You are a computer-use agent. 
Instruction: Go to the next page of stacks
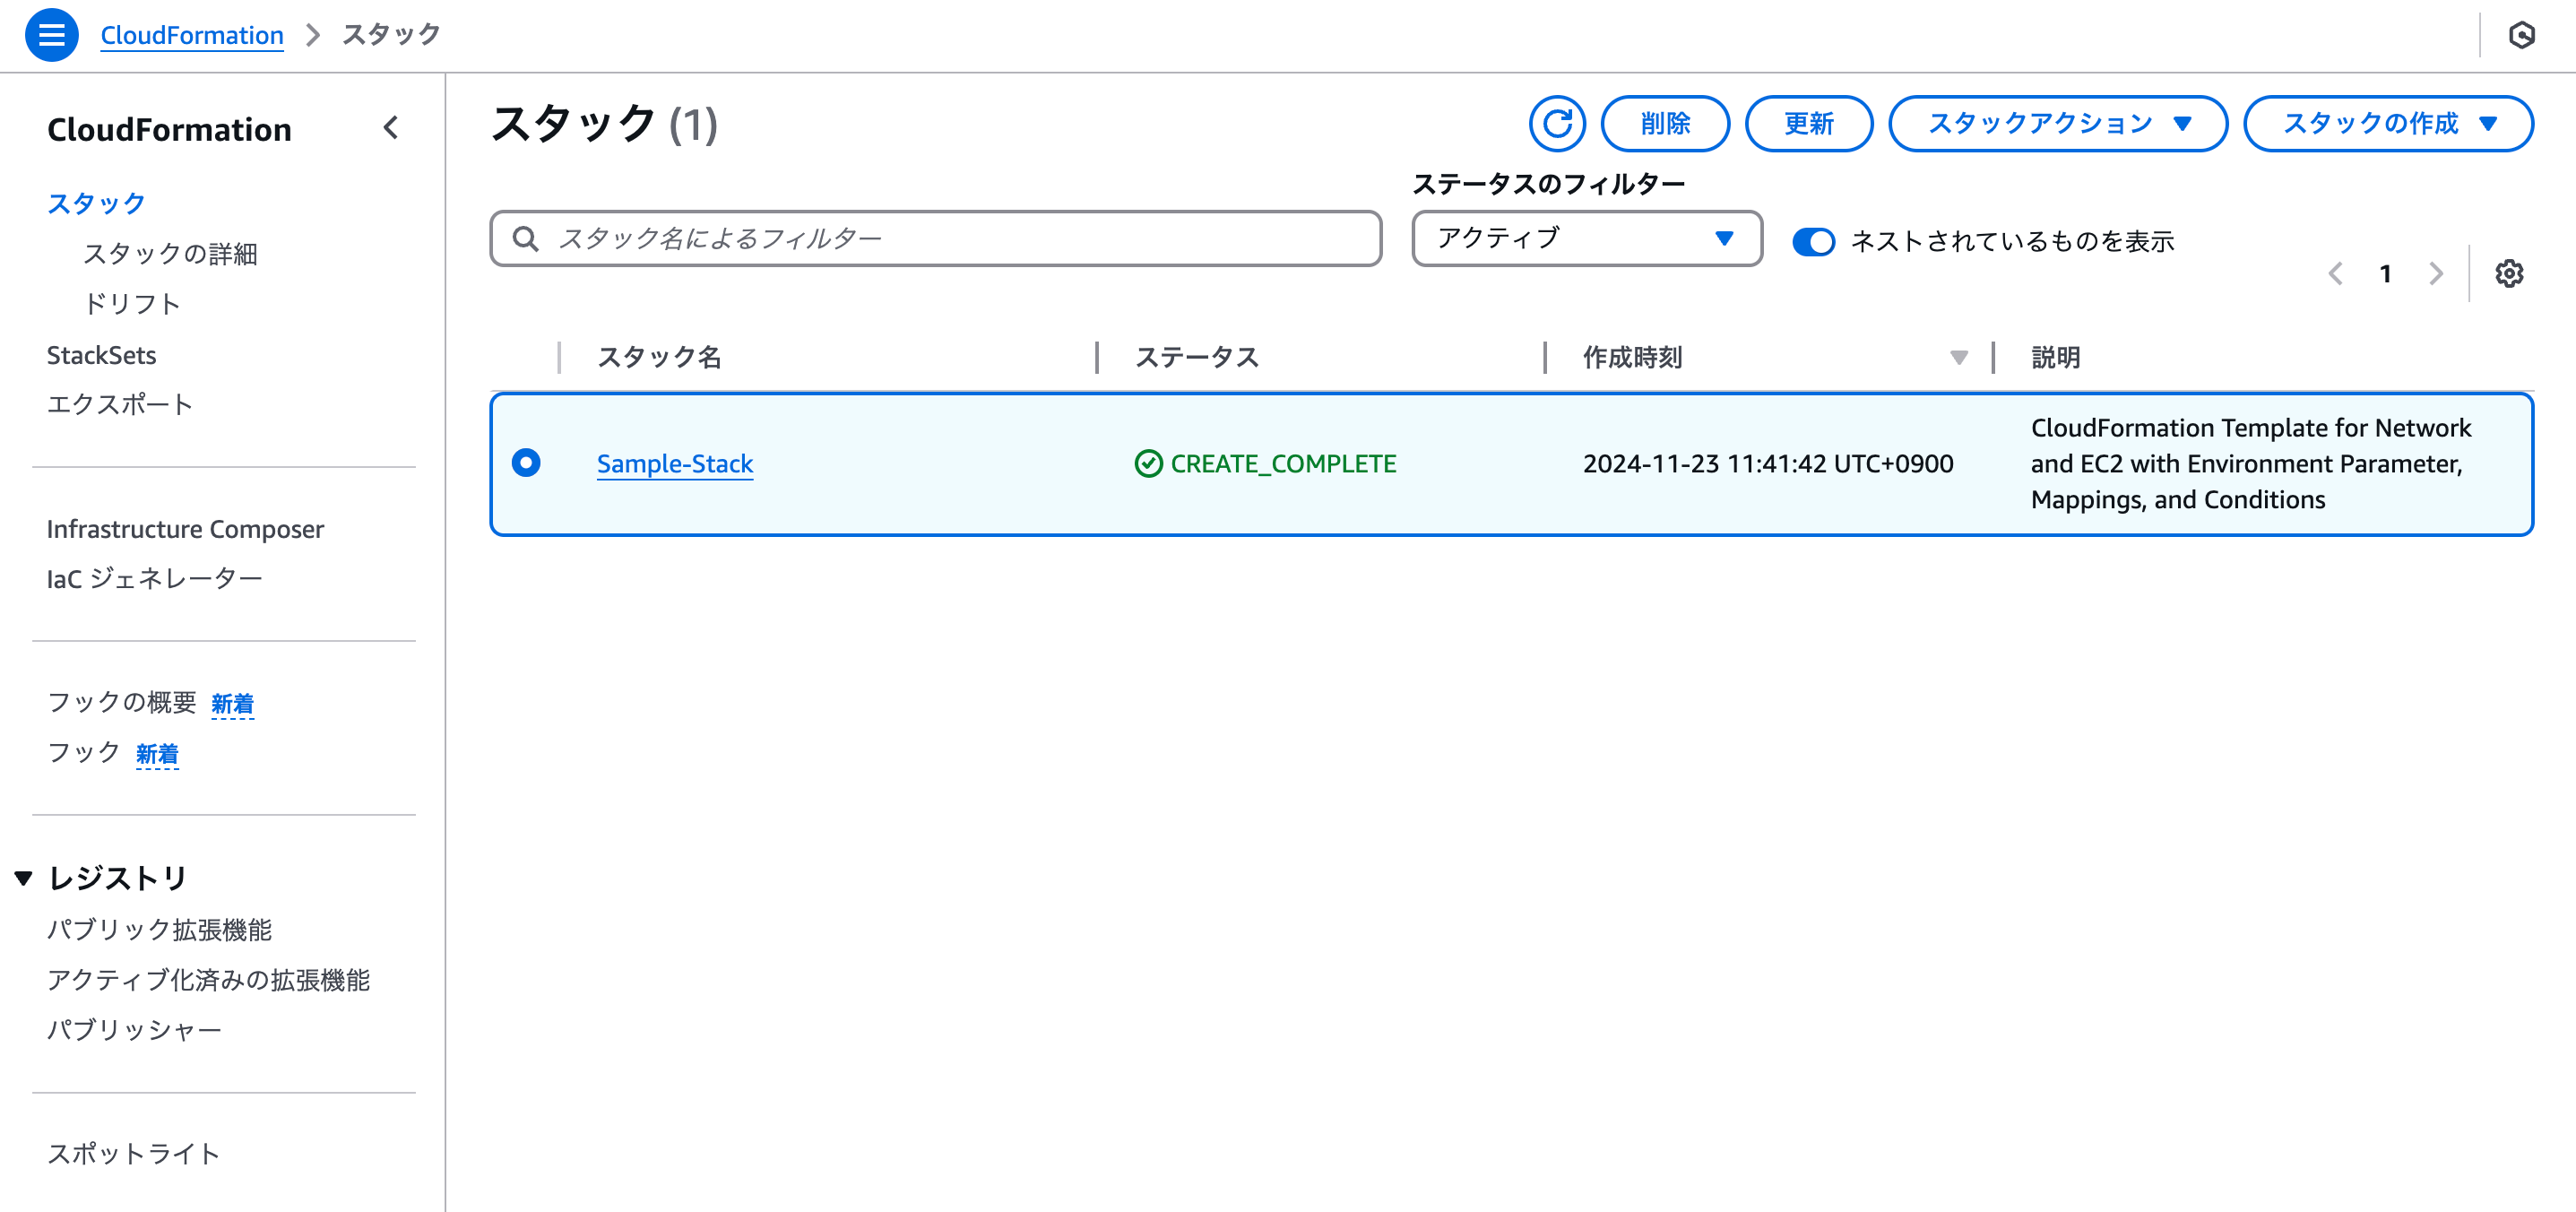click(2435, 273)
